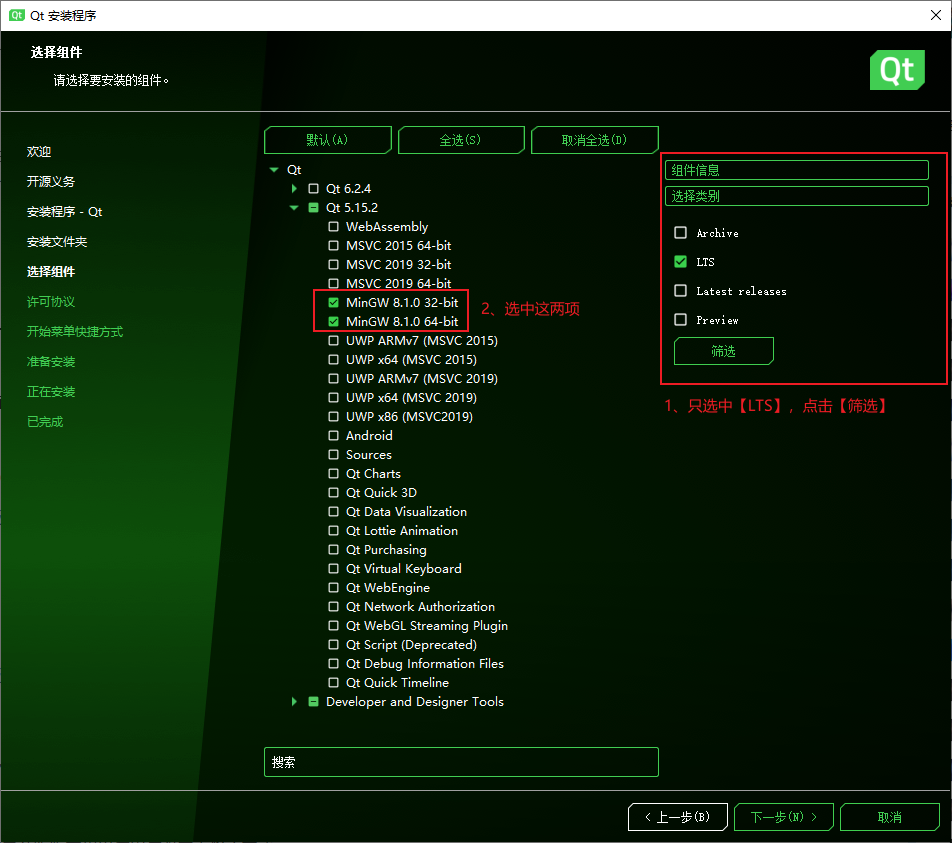The width and height of the screenshot is (952, 843).
Task: Click the 搜索 search input field
Action: point(461,762)
